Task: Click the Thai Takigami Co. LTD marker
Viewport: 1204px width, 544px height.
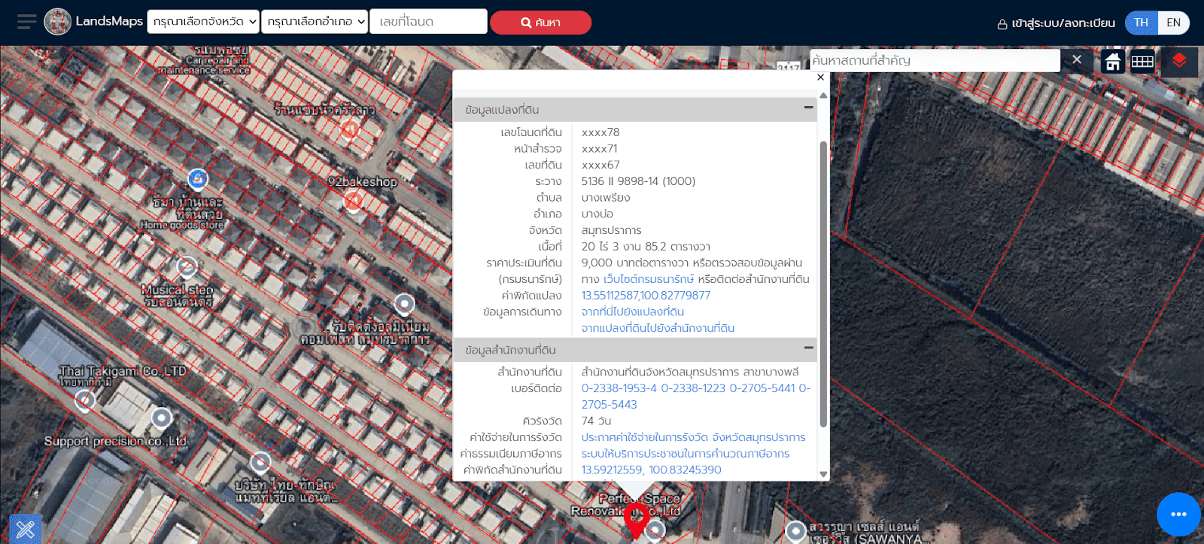Action: [85, 401]
